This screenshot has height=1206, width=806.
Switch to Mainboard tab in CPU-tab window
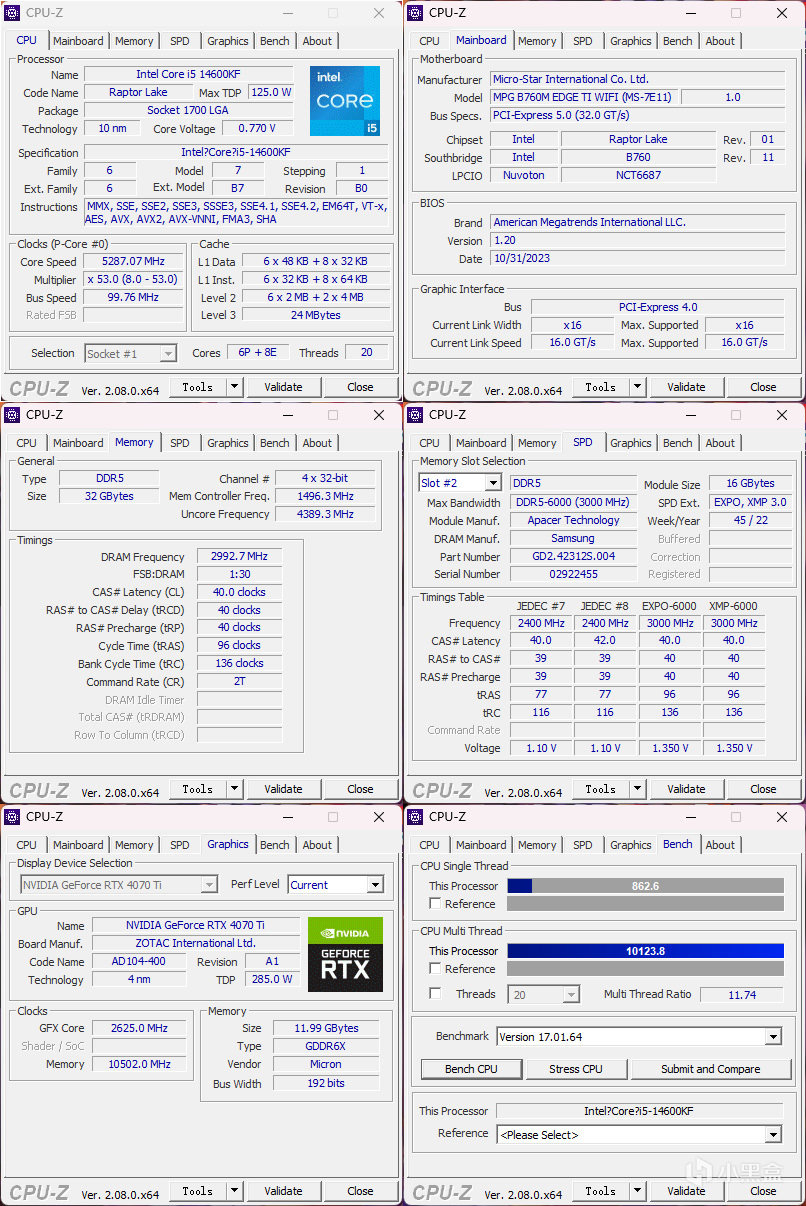[78, 41]
